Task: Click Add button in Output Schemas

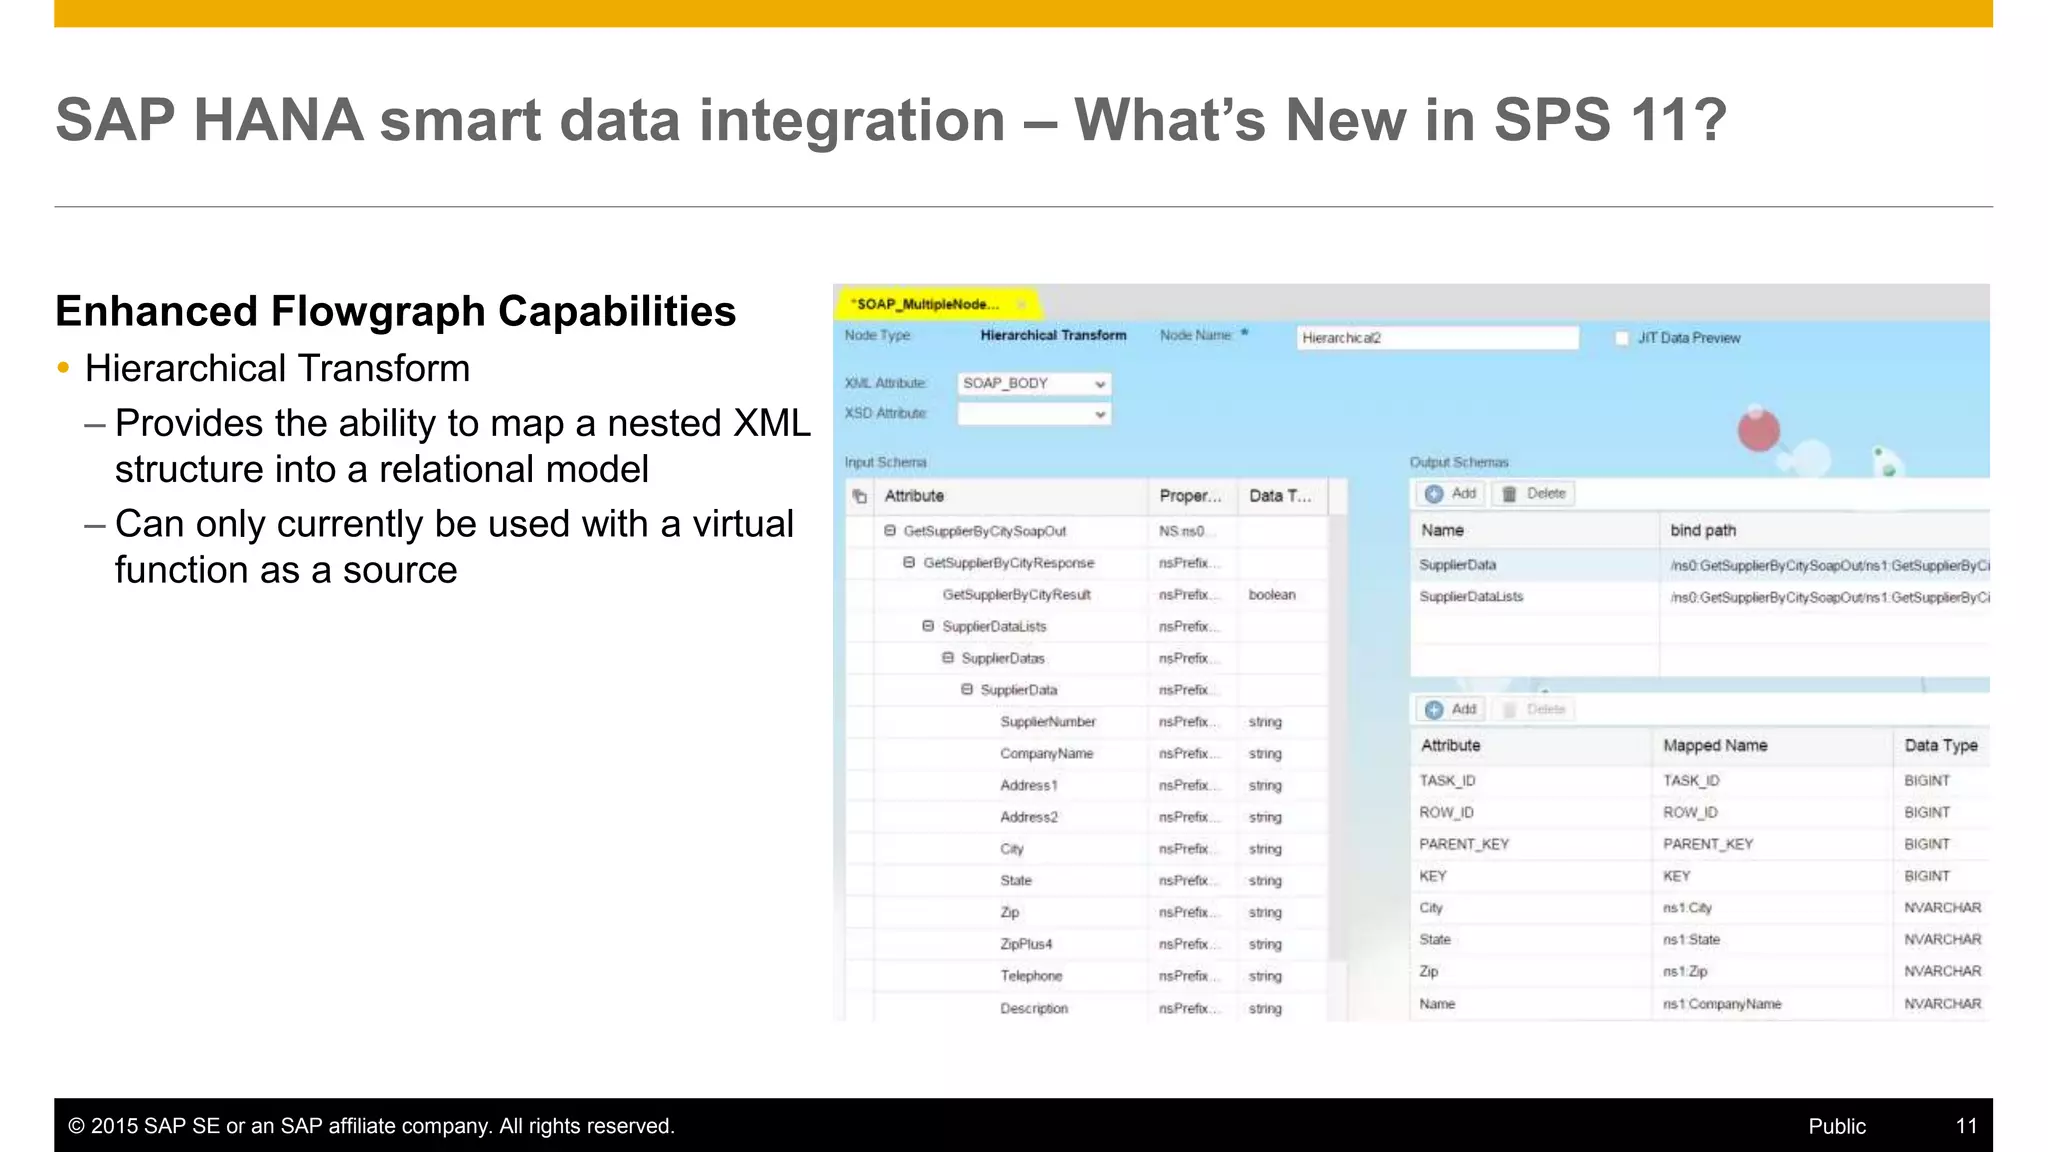Action: tap(1451, 494)
